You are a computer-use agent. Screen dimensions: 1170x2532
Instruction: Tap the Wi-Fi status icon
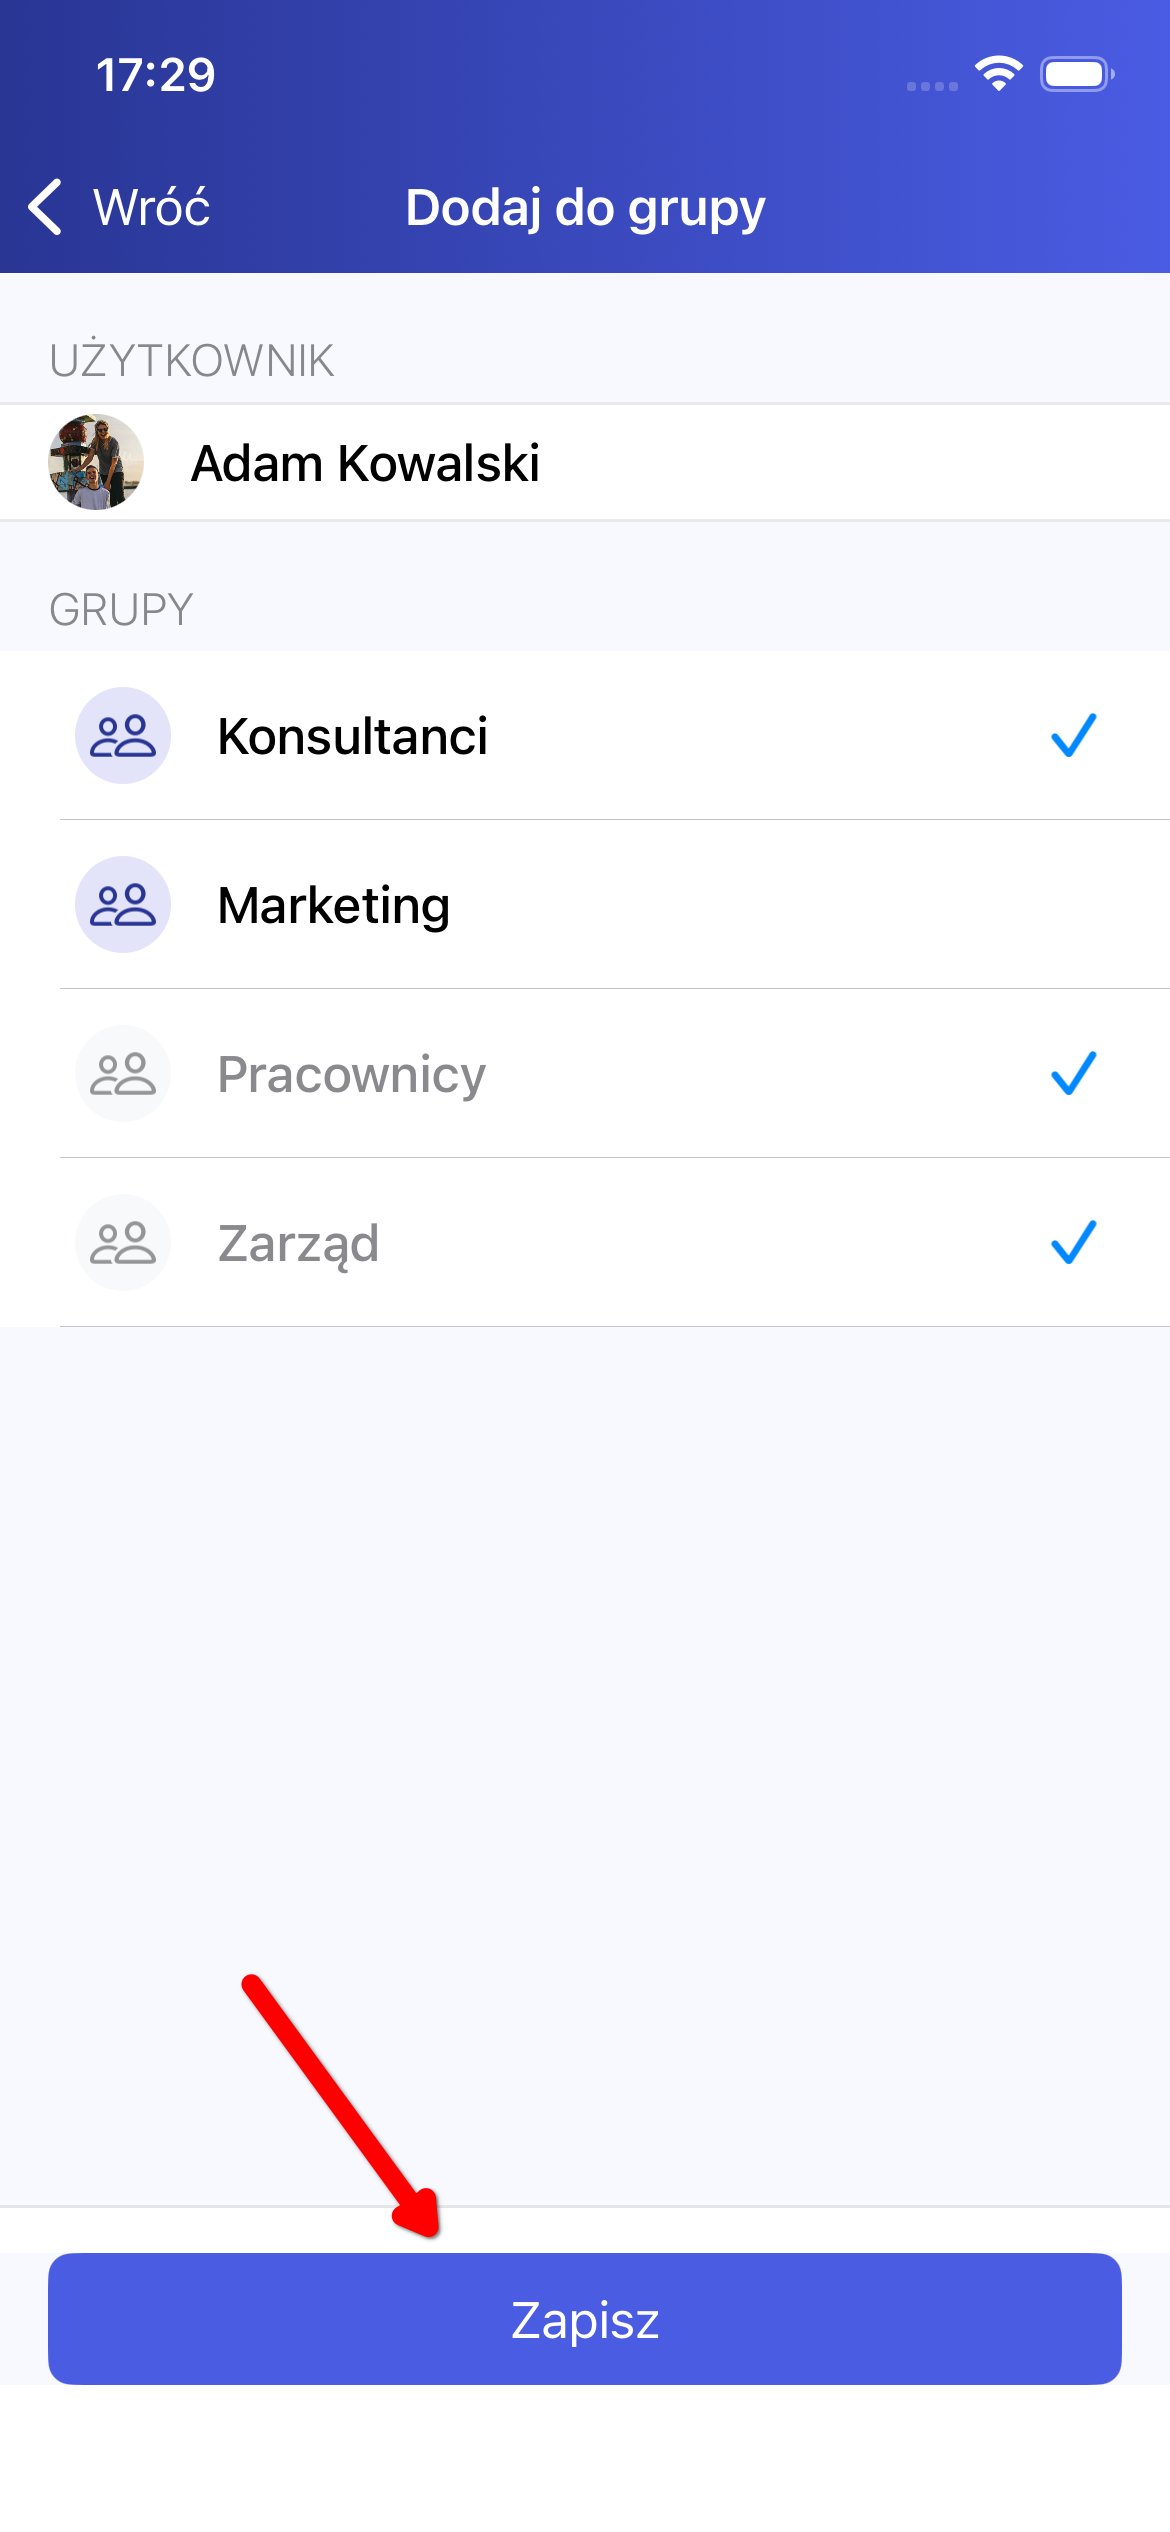998,73
